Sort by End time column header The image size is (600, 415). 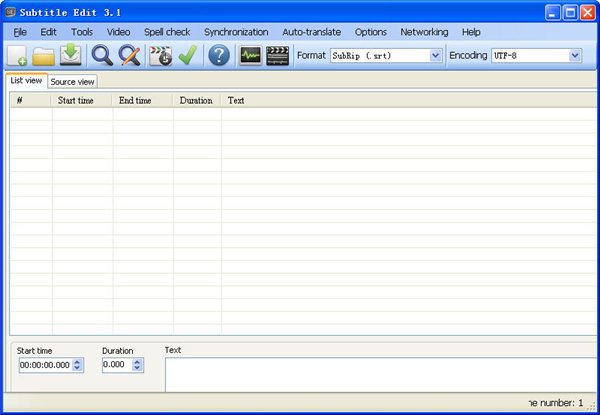pyautogui.click(x=142, y=101)
